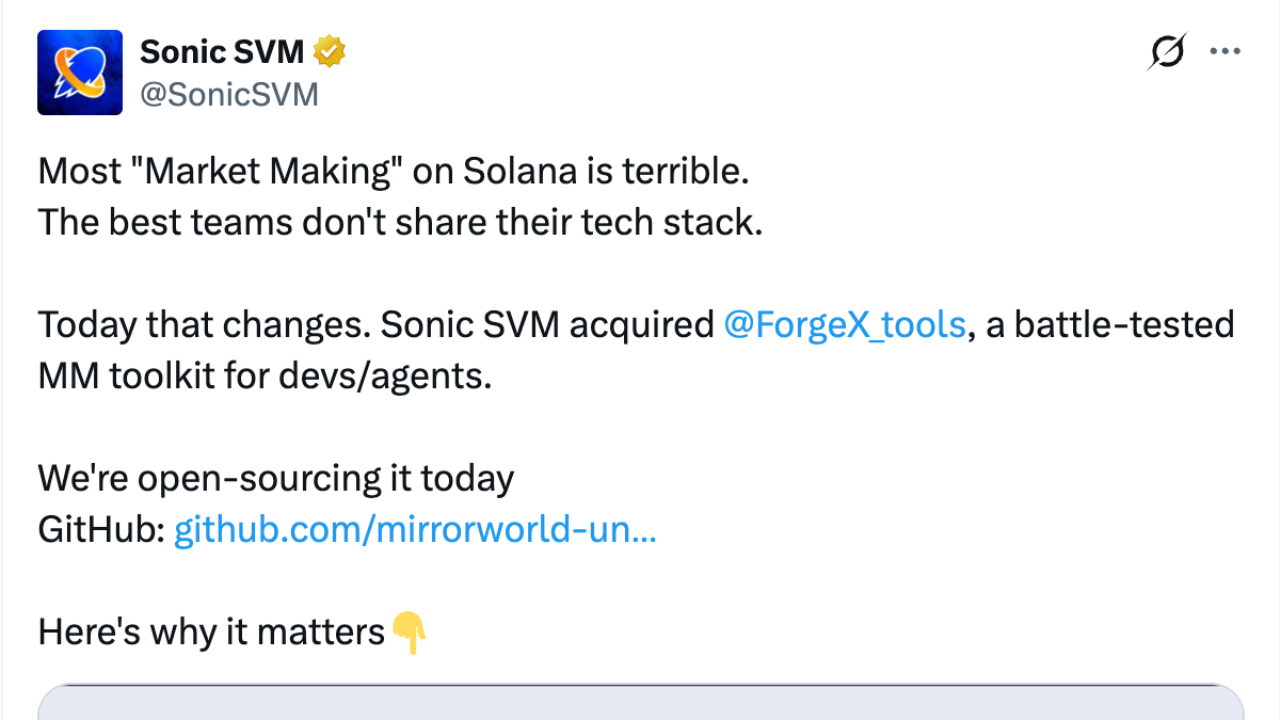The image size is (1280, 720).
Task: Click the "Most Market Making on Solana" line
Action: [x=393, y=172]
